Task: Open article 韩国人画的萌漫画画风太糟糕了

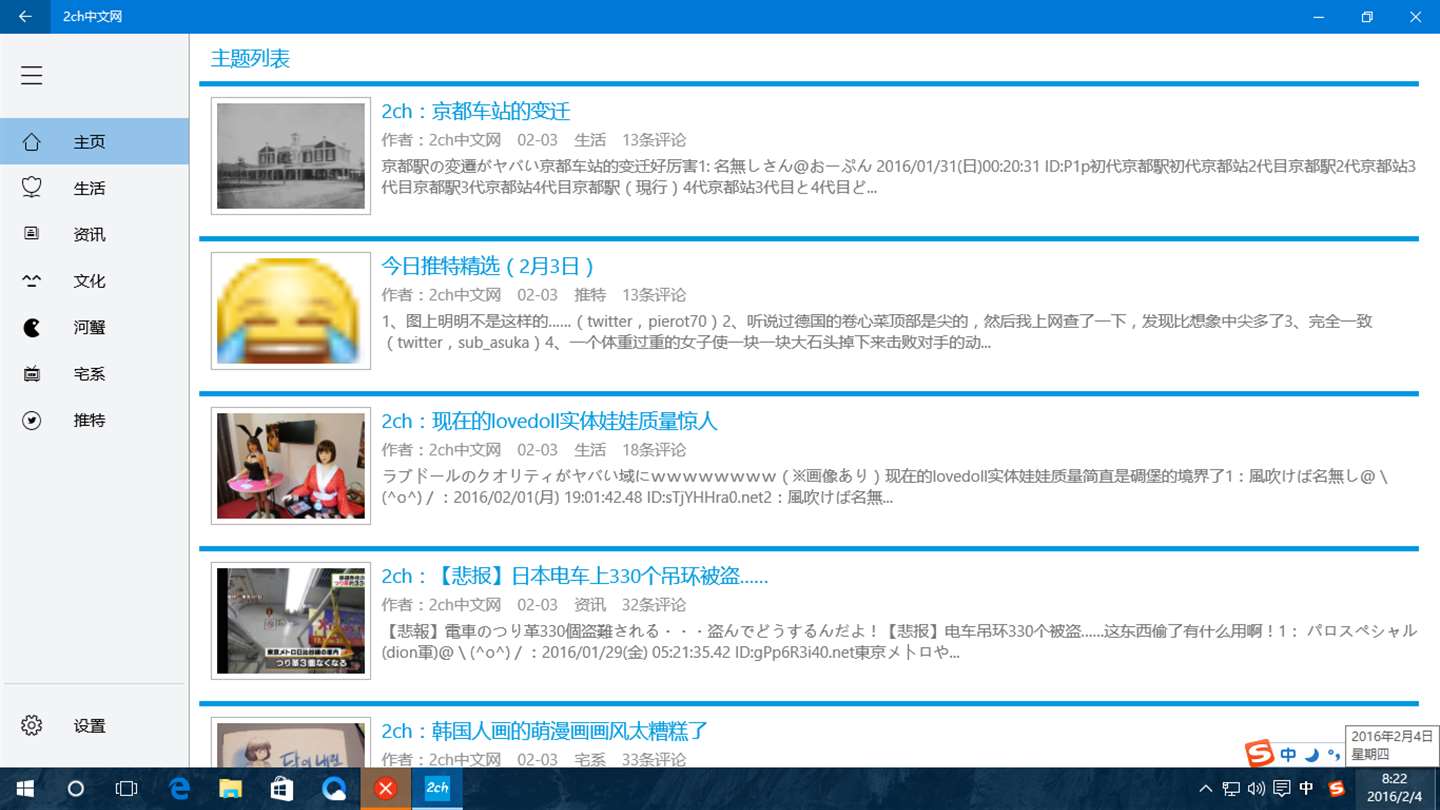Action: pyautogui.click(x=544, y=731)
